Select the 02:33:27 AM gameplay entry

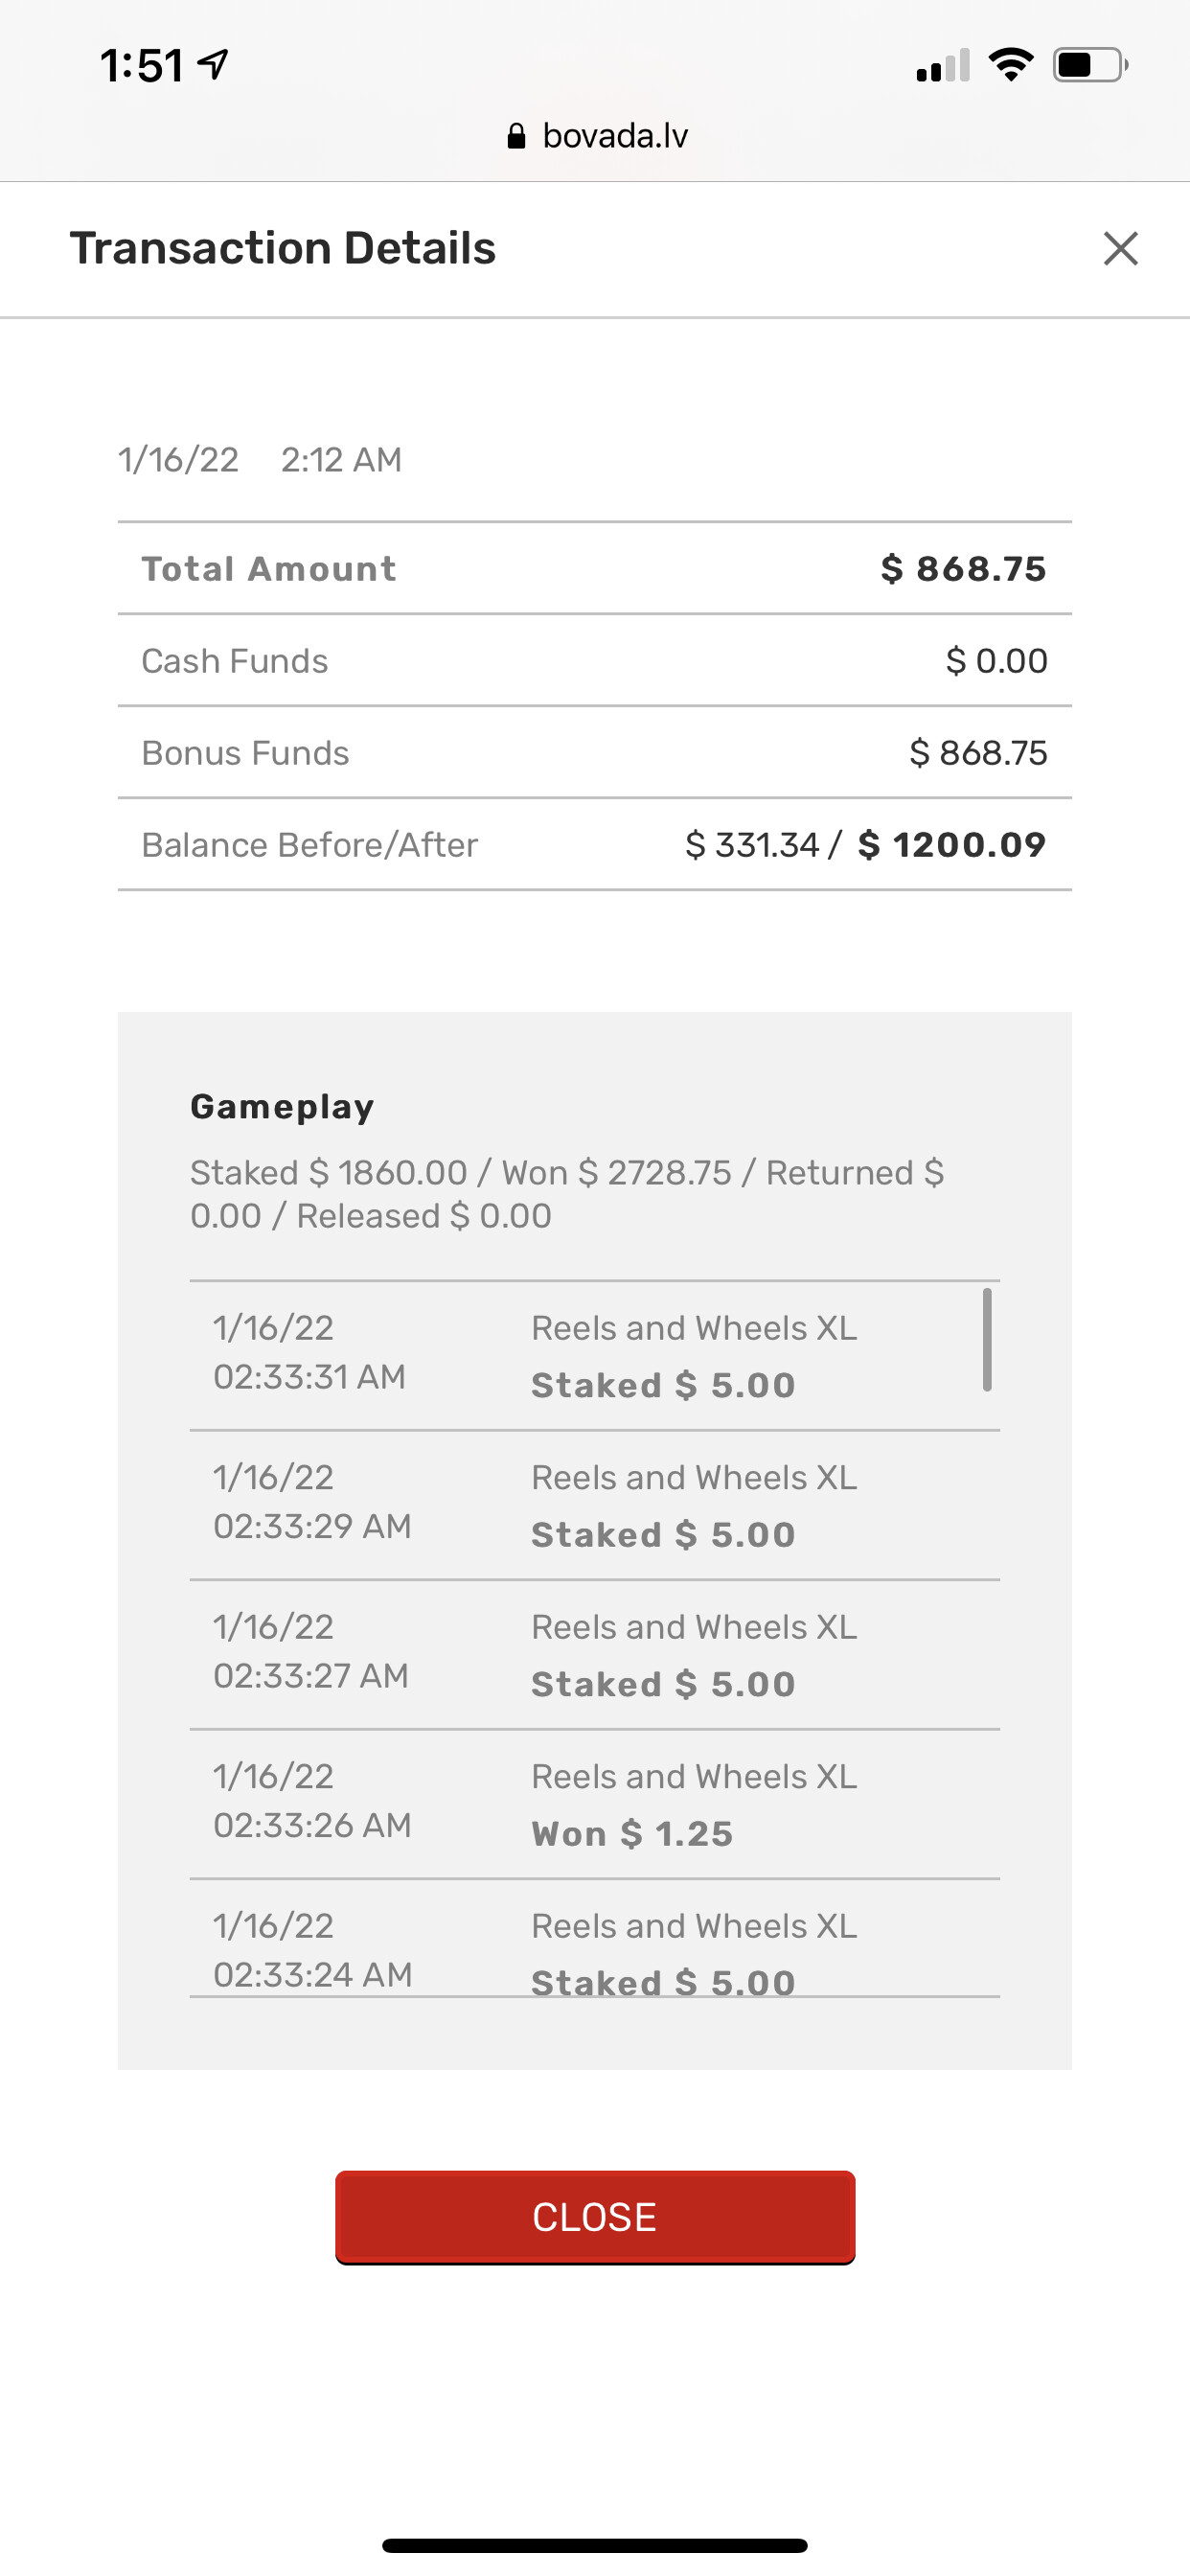tap(594, 1655)
